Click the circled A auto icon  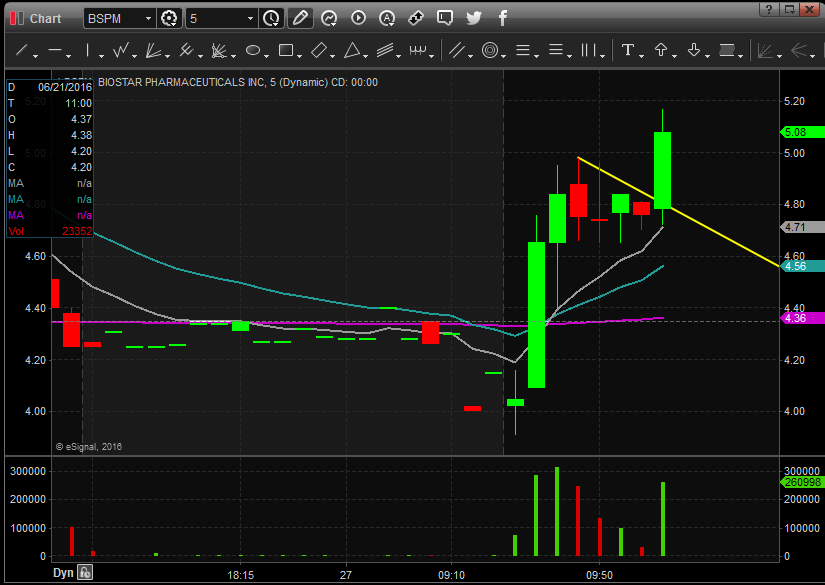387,18
